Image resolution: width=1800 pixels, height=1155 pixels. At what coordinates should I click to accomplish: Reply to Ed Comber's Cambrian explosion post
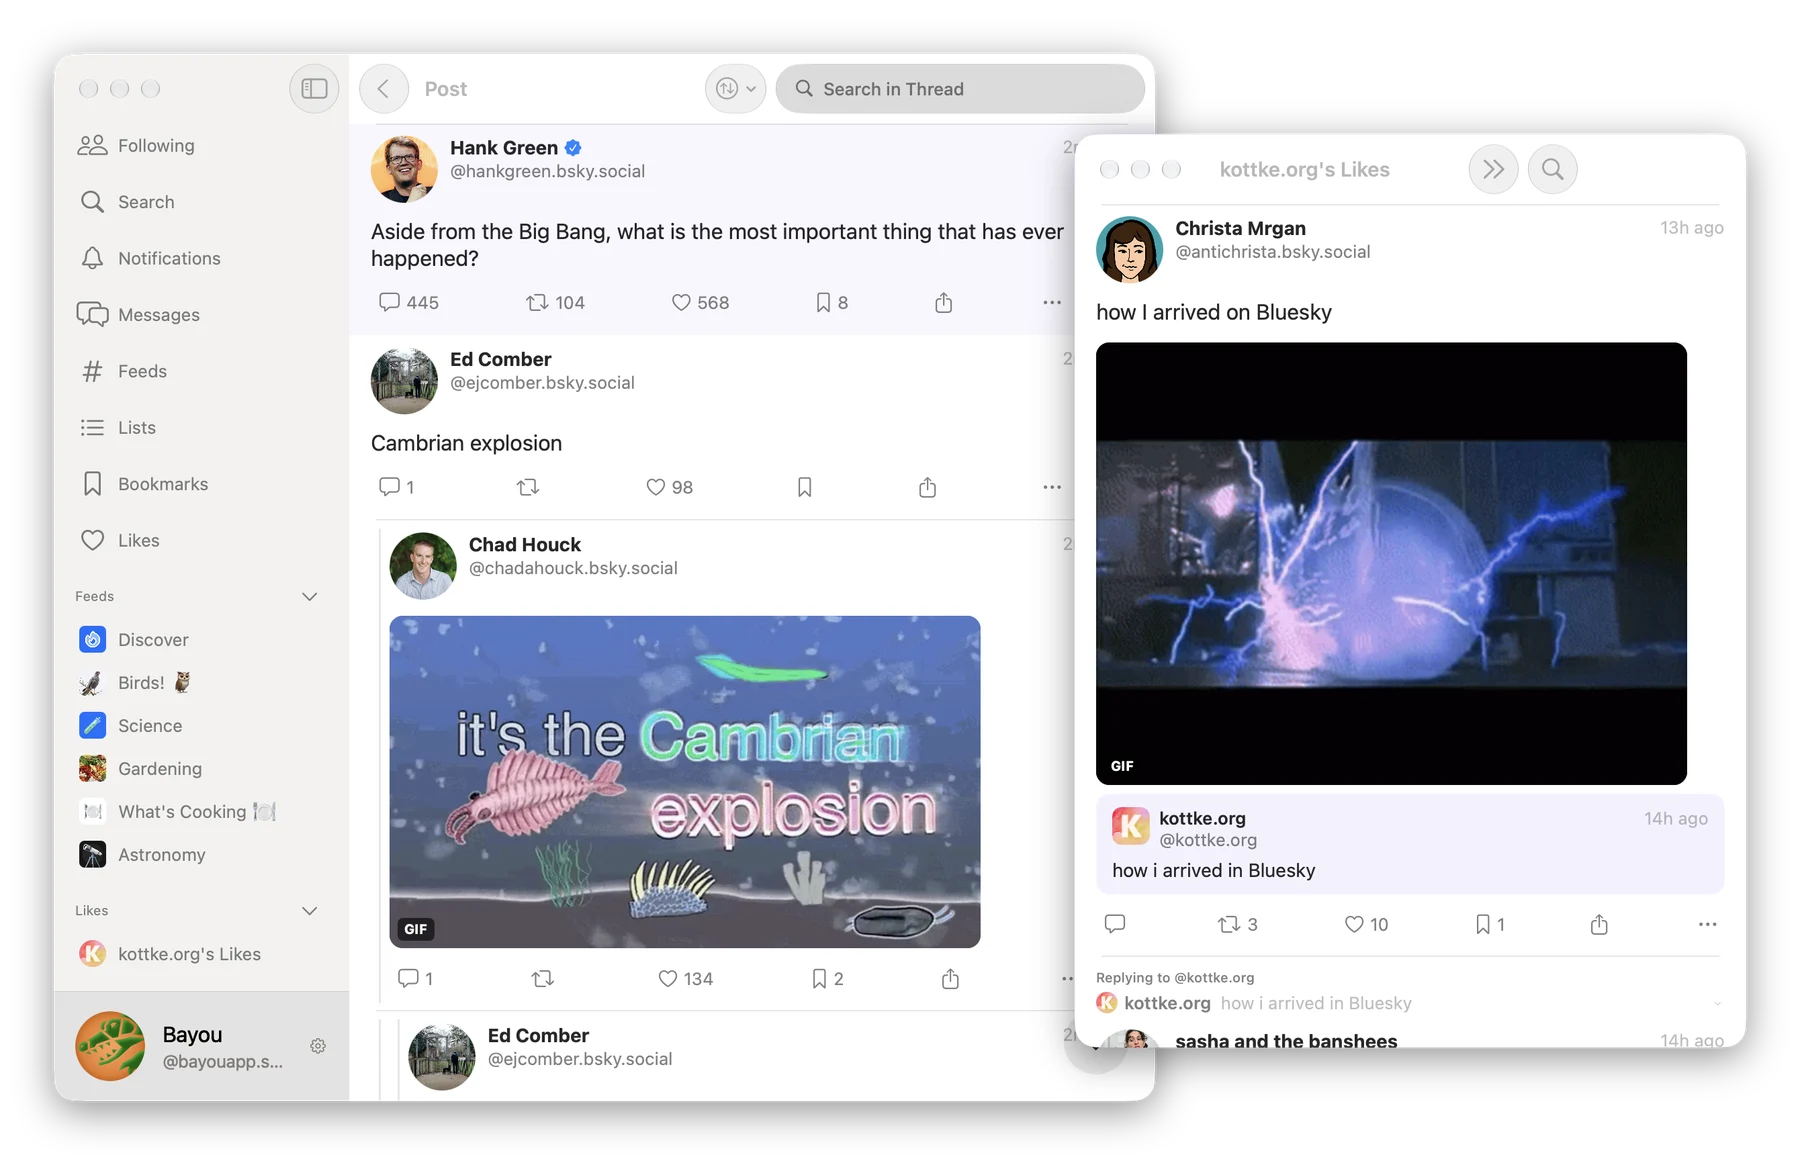coord(397,487)
